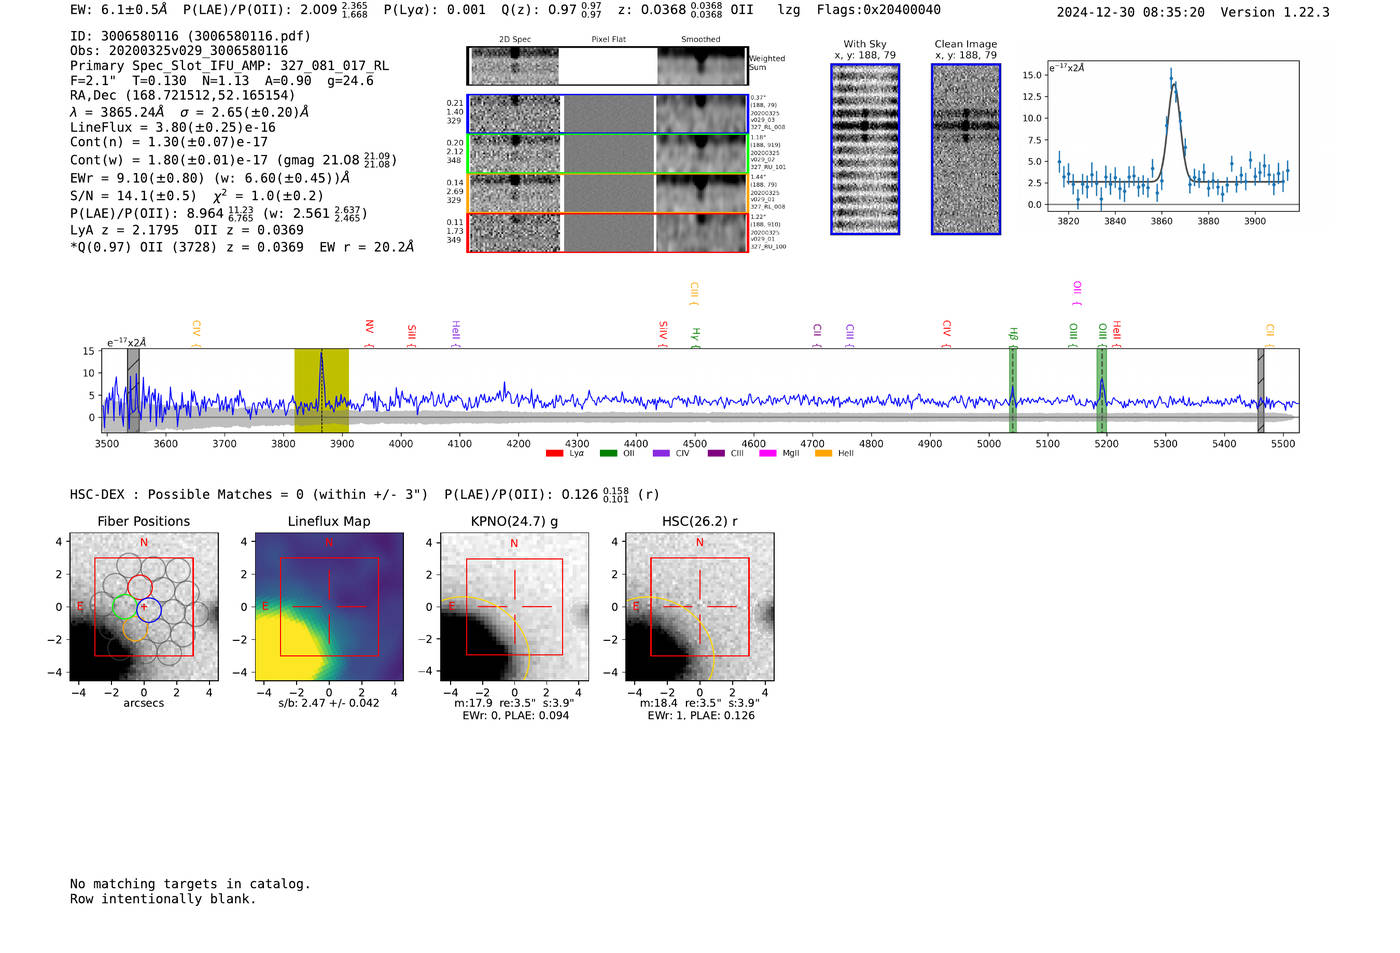Open the KPNO(24.7) g image
This screenshot has width=1400, height=953.
tap(514, 607)
